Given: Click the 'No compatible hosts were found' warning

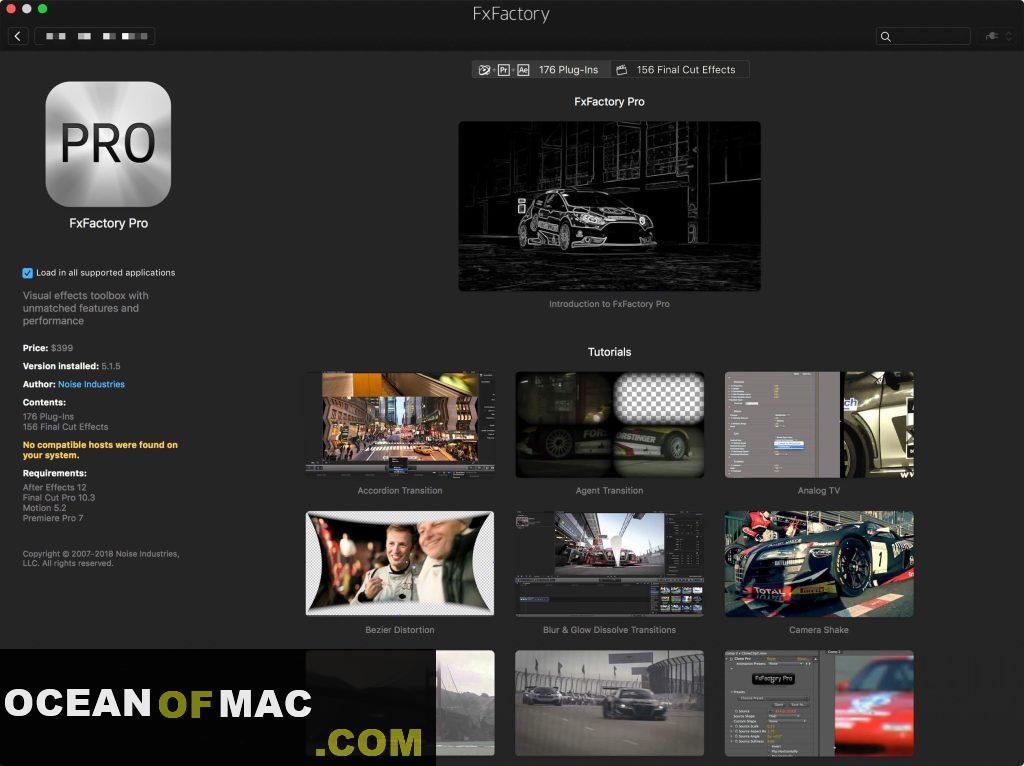Looking at the screenshot, I should [100, 451].
